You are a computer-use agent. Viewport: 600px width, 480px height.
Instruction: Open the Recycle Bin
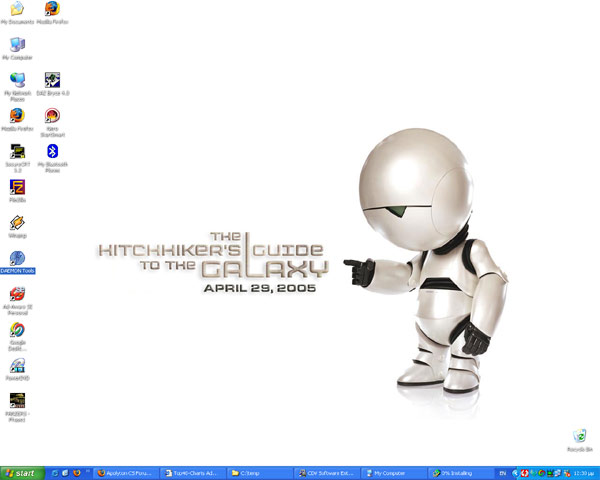coord(578,437)
